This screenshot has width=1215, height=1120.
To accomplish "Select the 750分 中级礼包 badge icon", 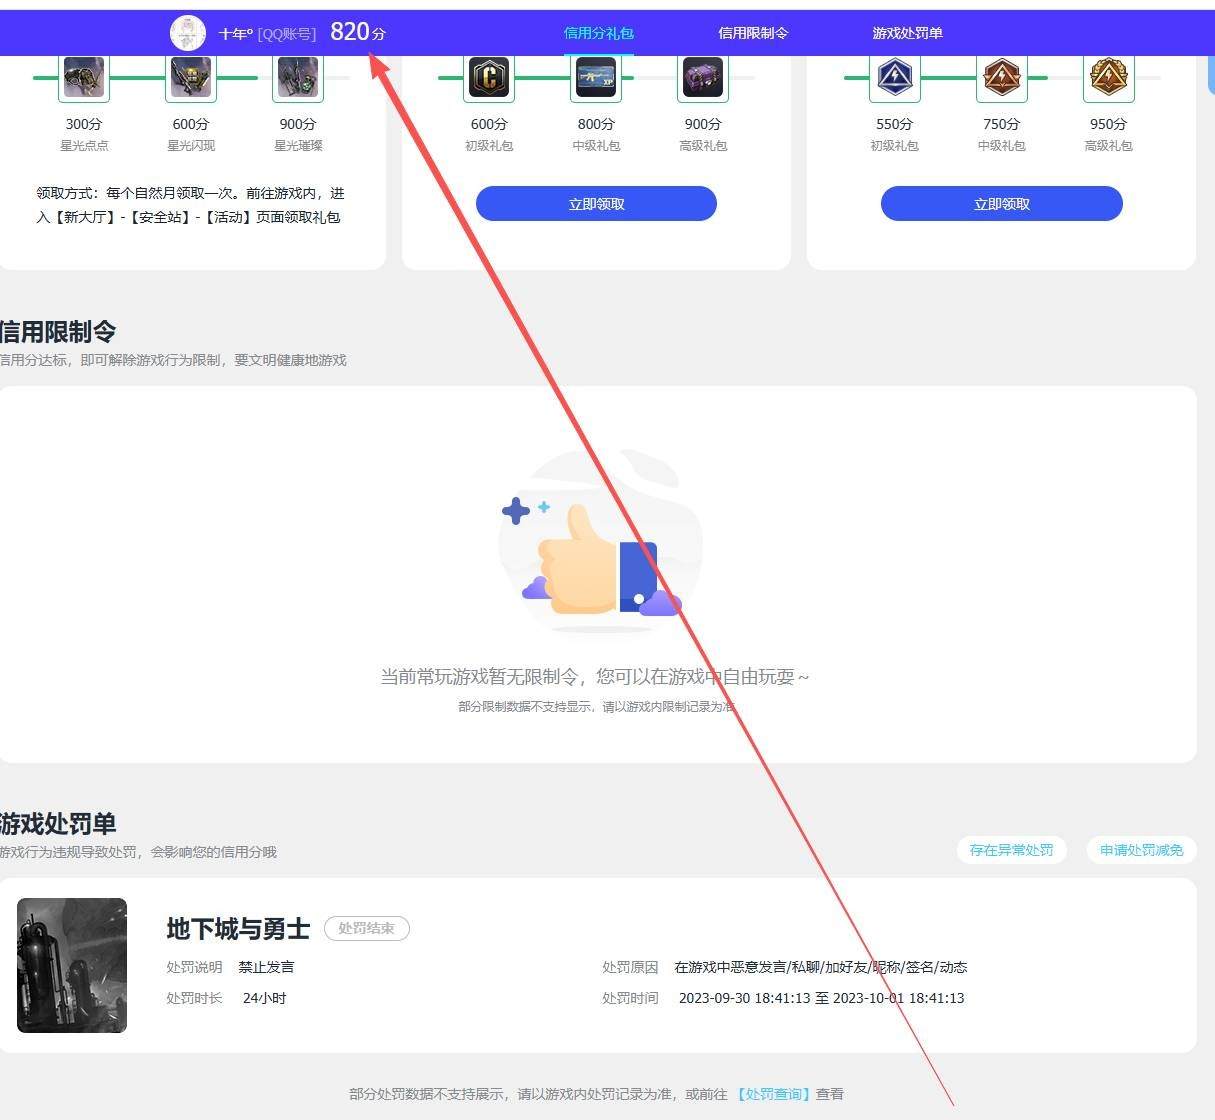I will 1001,78.
